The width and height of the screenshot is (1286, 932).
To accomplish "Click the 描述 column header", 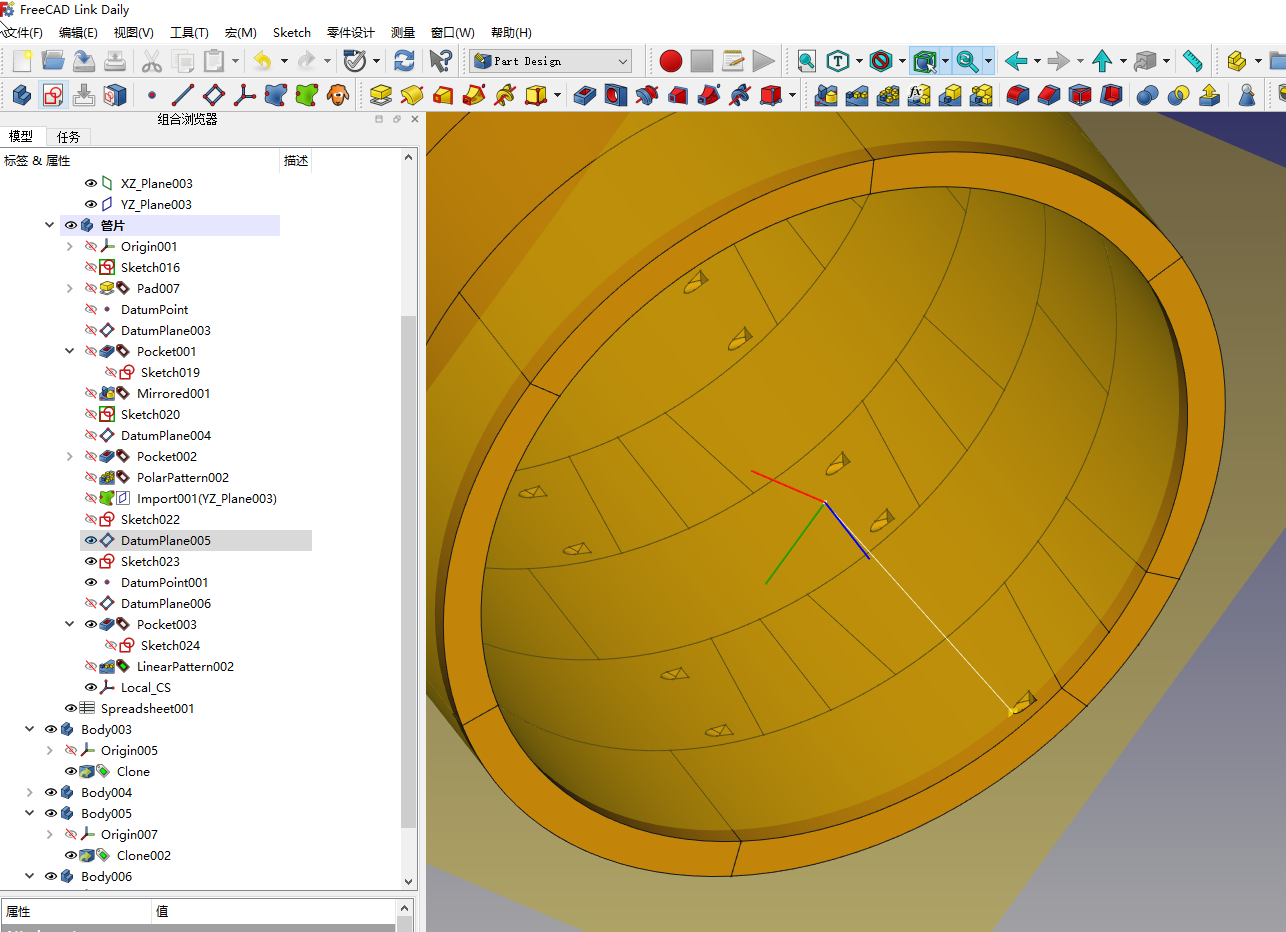I will 296,160.
